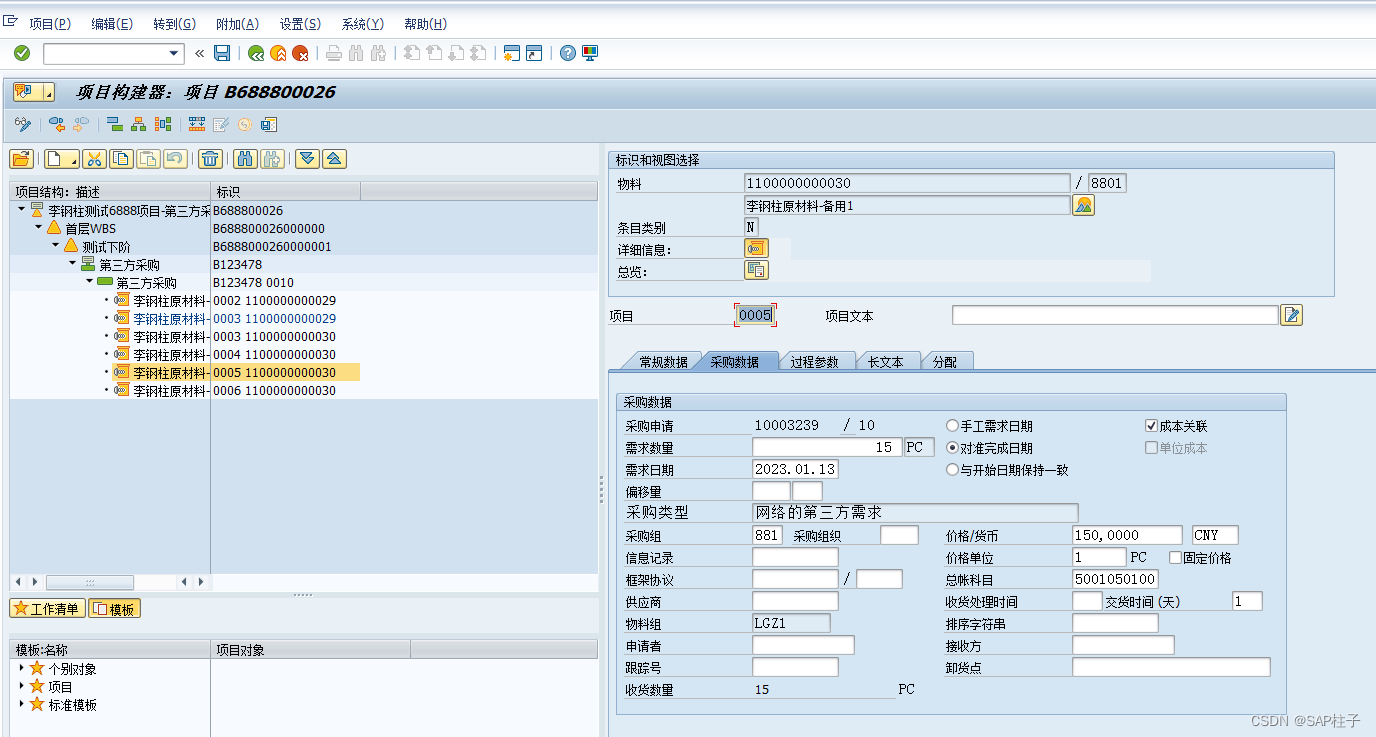The width and height of the screenshot is (1376, 737).
Task: Disable the 成本关联 checkbox
Action: pos(1151,424)
